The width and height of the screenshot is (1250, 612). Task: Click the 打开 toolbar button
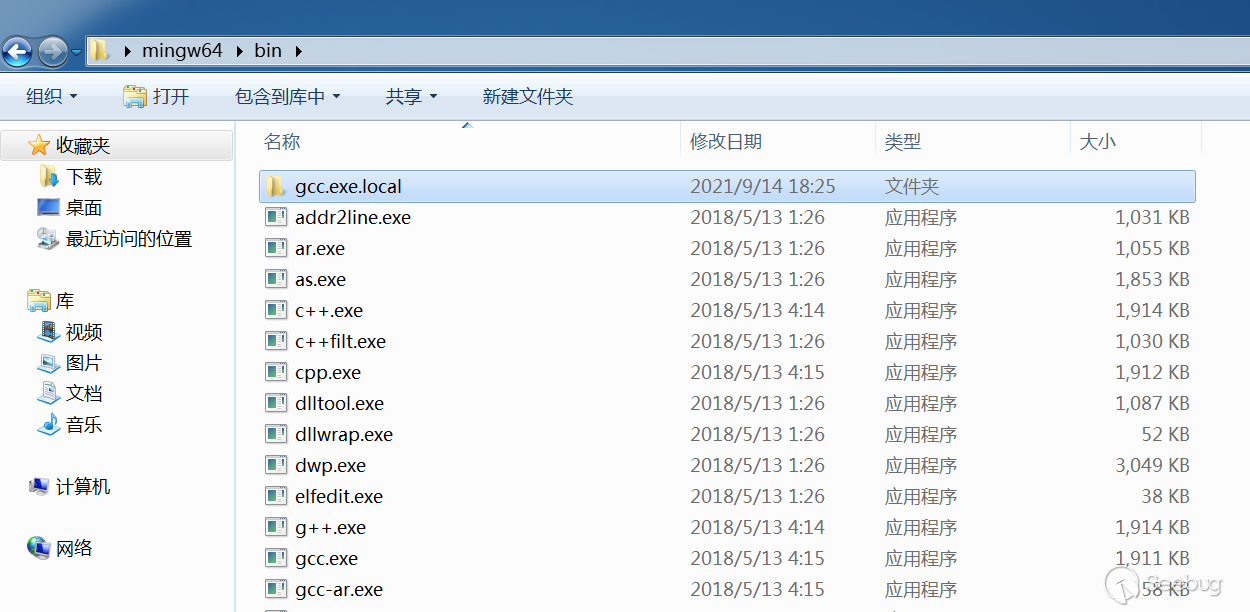pos(156,97)
